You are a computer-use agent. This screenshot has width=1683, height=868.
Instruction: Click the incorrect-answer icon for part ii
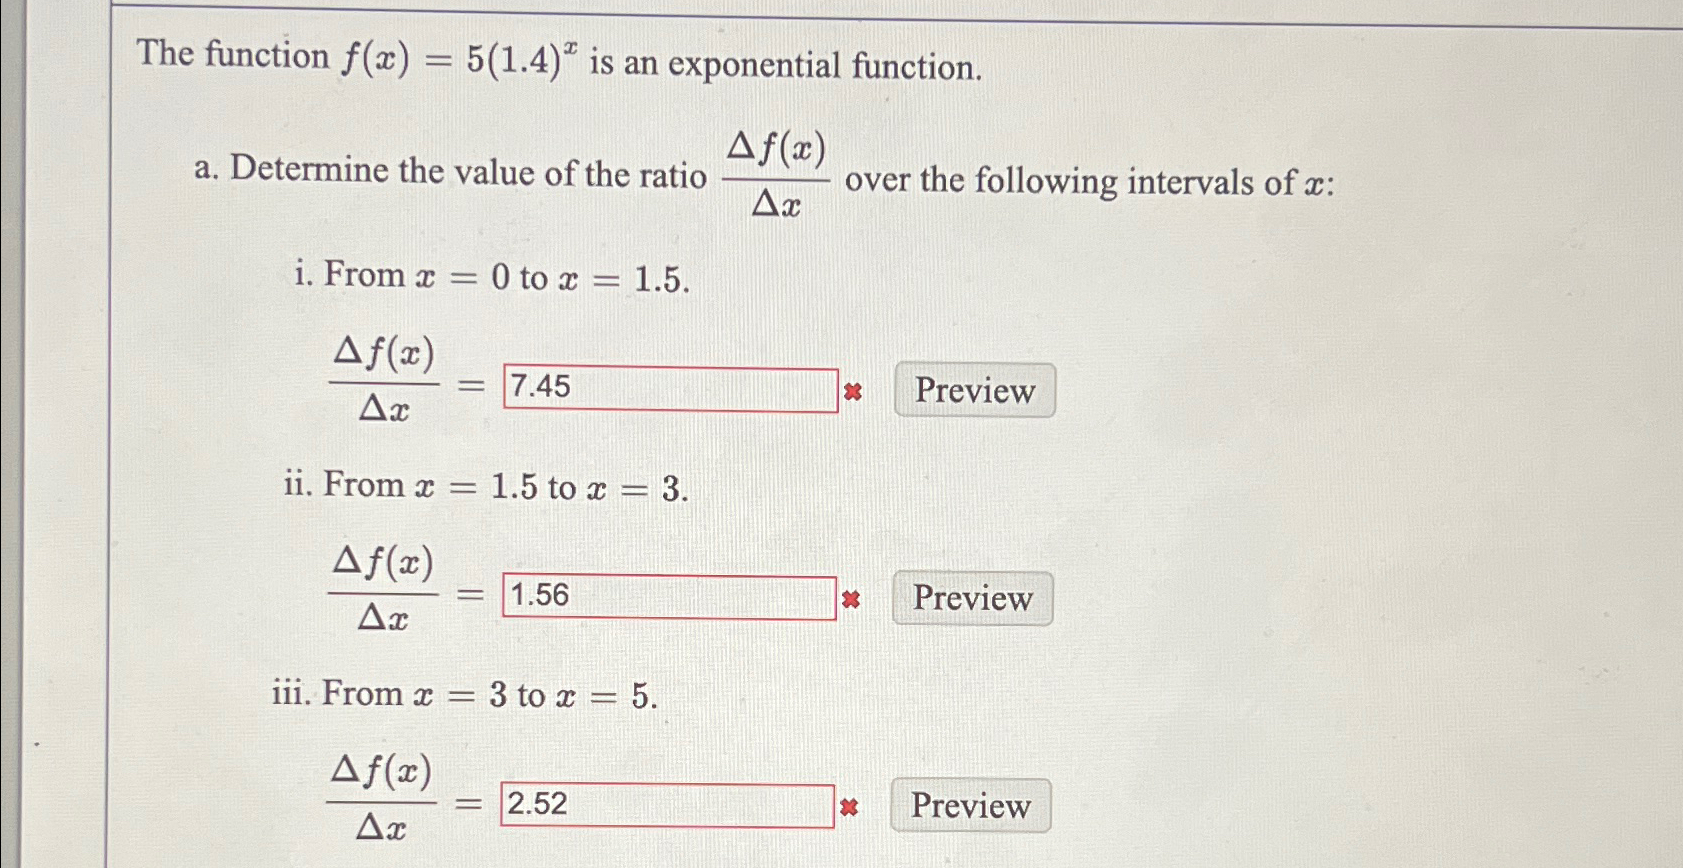(x=851, y=598)
